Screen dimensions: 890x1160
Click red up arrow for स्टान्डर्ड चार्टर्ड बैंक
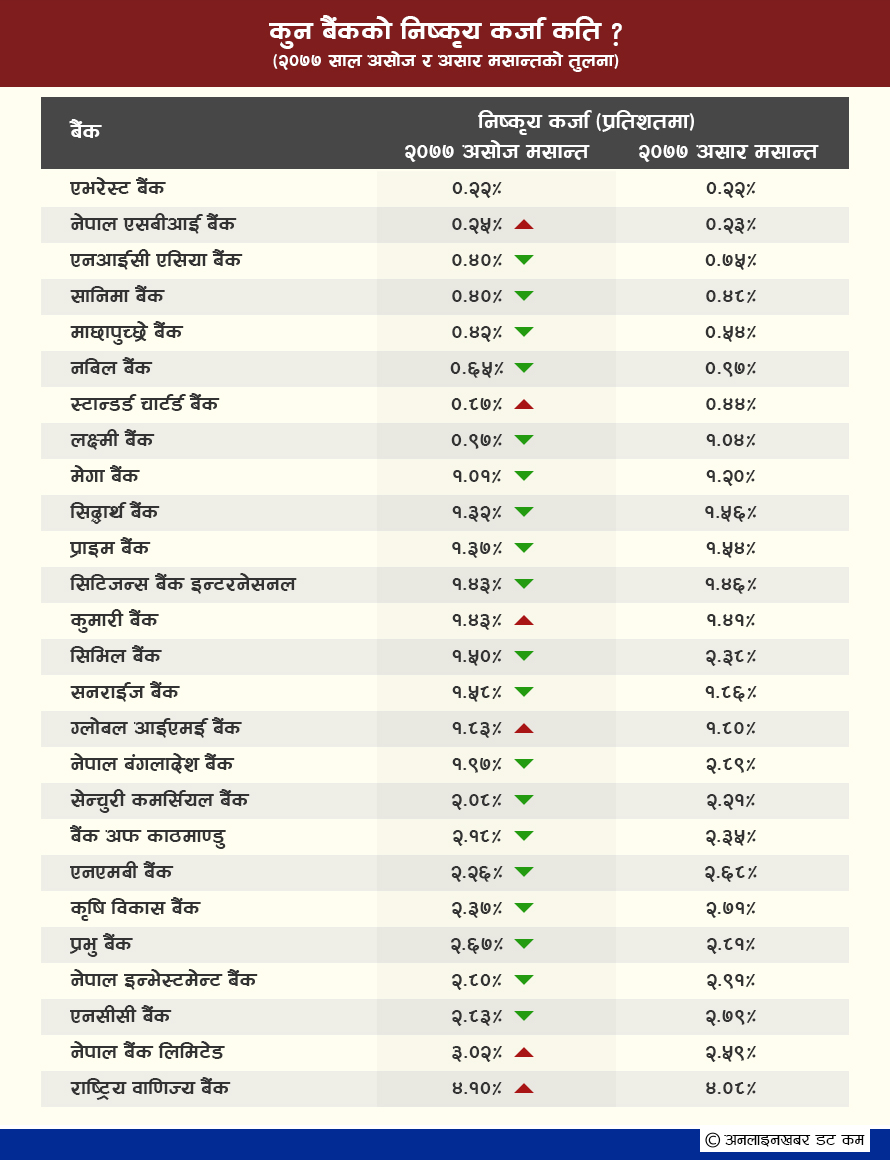click(524, 404)
